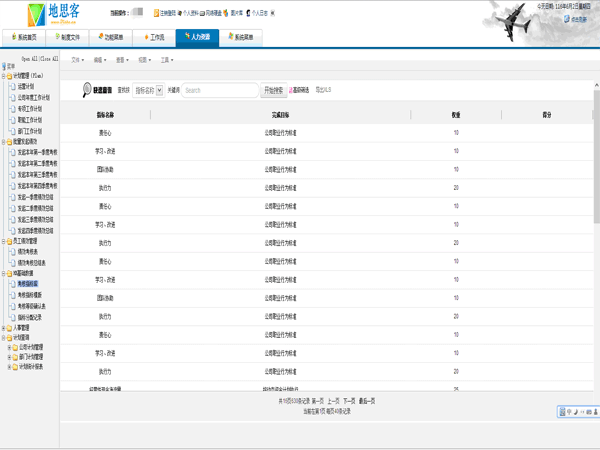Select the 人力资源 tab

point(197,38)
